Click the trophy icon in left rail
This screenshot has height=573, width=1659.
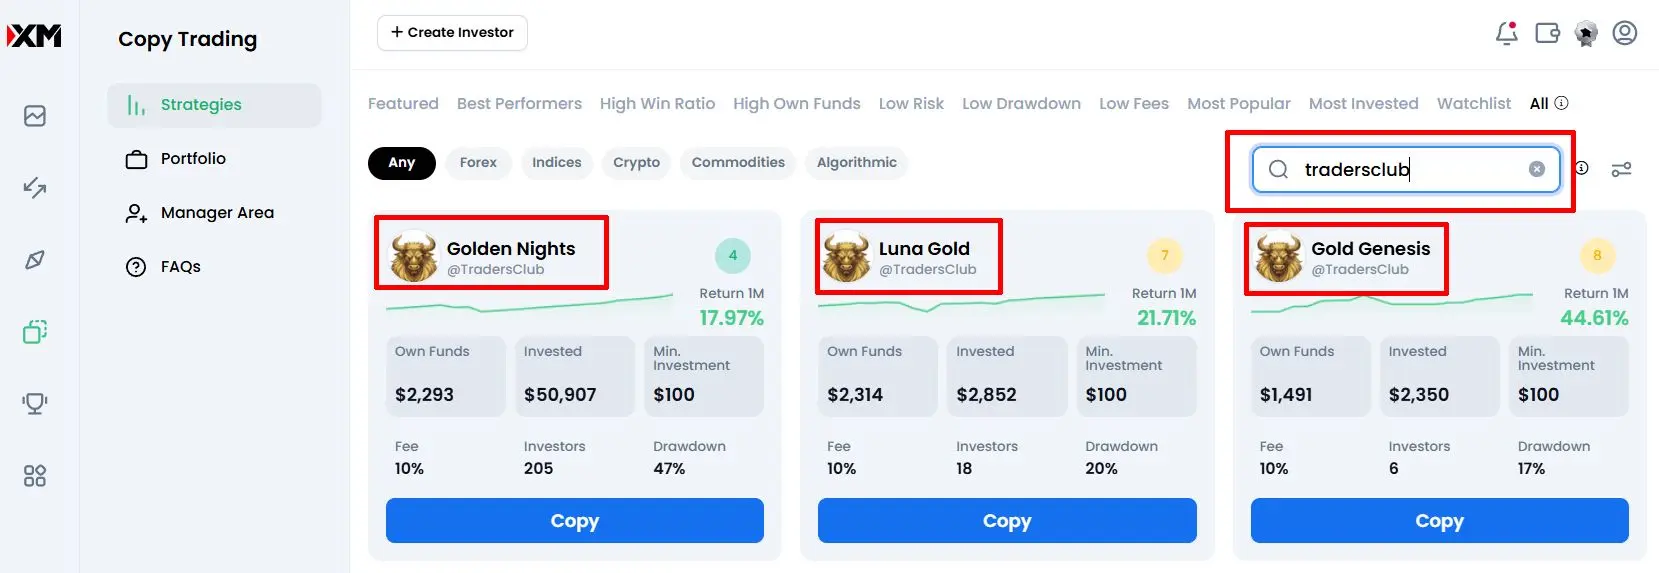(35, 403)
